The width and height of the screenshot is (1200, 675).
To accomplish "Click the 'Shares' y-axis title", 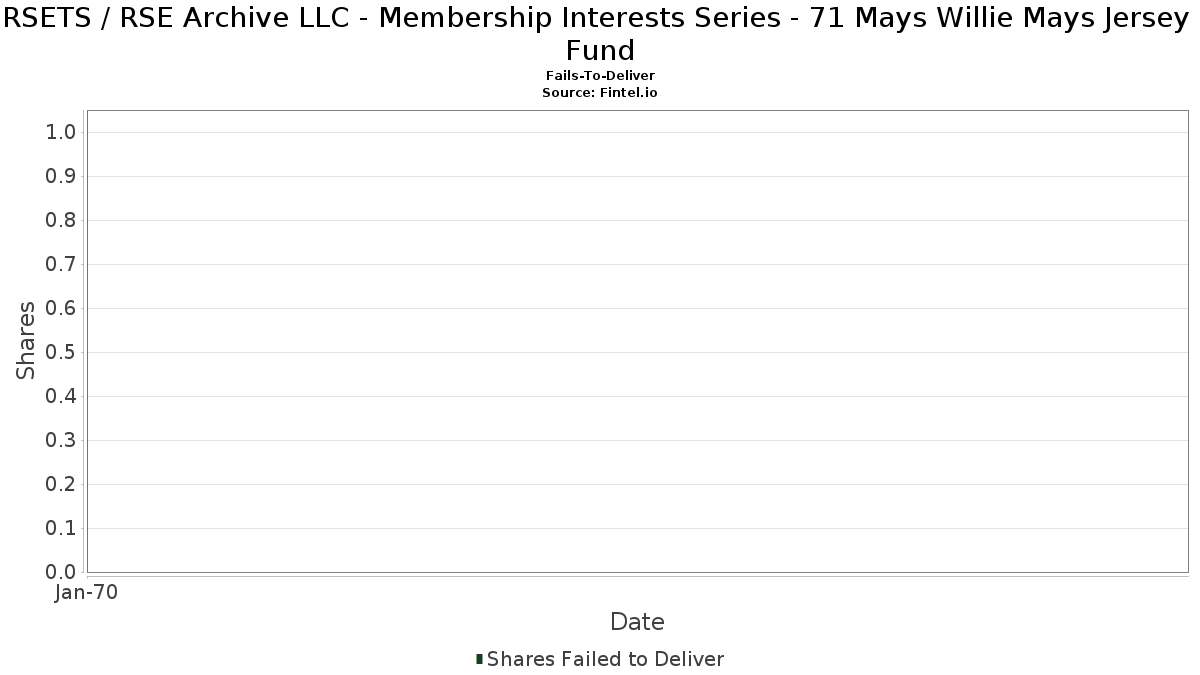I will pos(26,340).
